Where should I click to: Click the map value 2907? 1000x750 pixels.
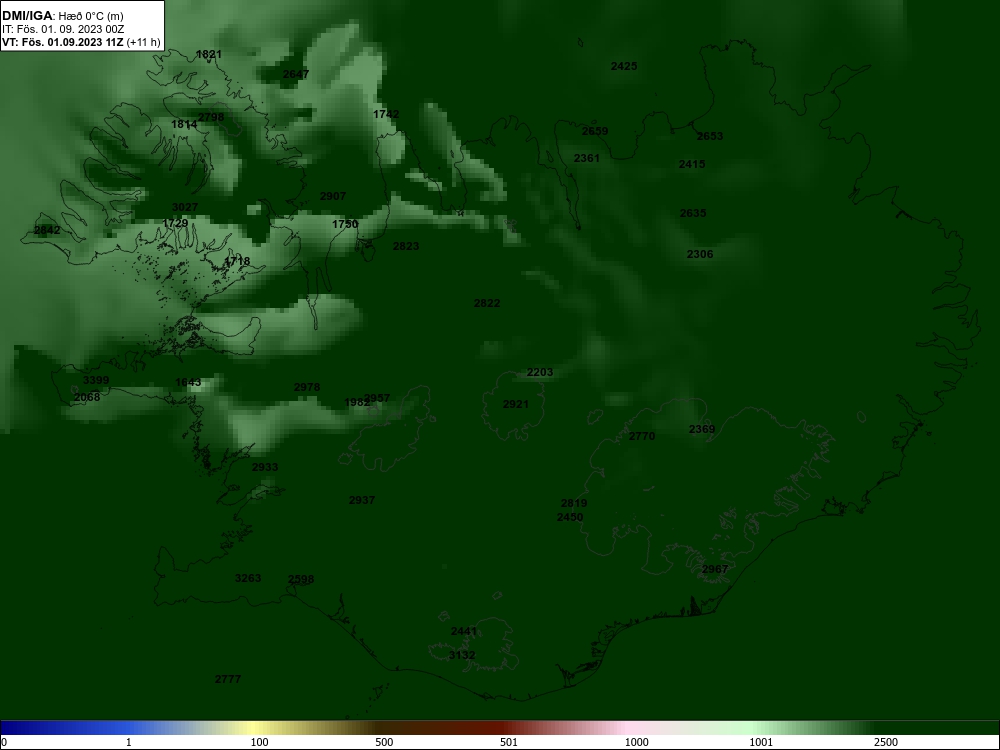[x=333, y=196]
